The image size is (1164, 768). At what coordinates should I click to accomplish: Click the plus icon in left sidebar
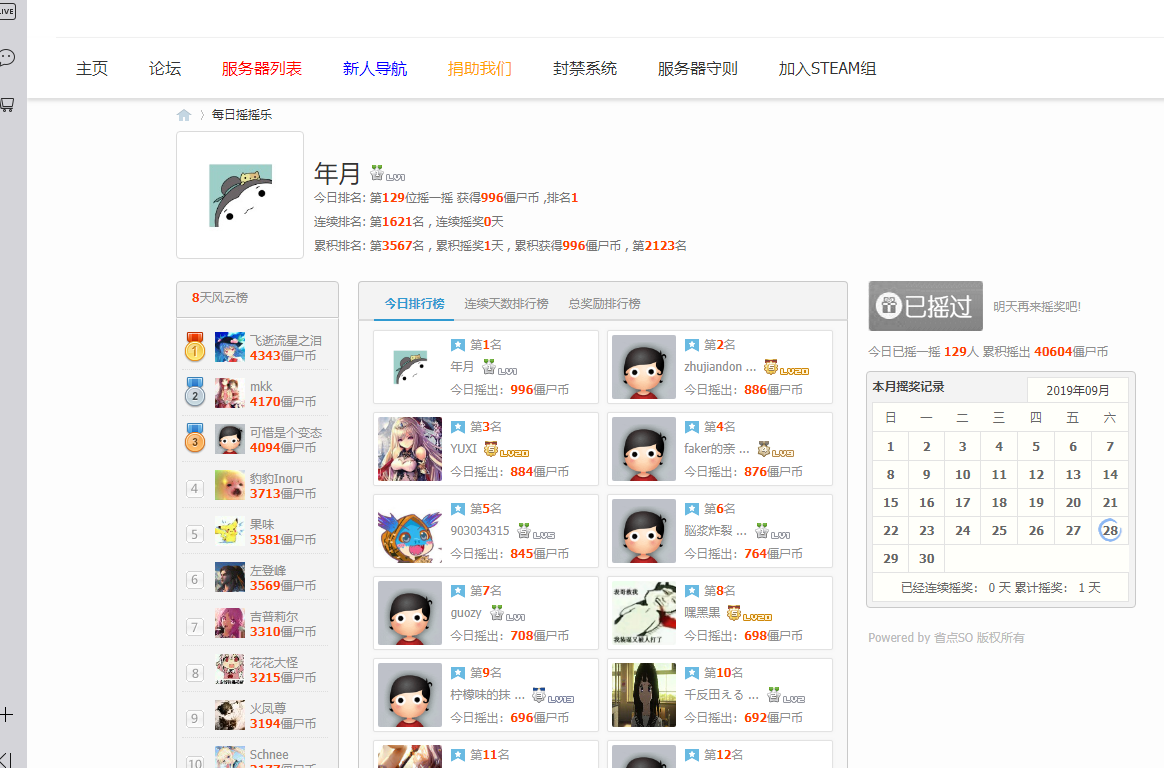click(7, 714)
